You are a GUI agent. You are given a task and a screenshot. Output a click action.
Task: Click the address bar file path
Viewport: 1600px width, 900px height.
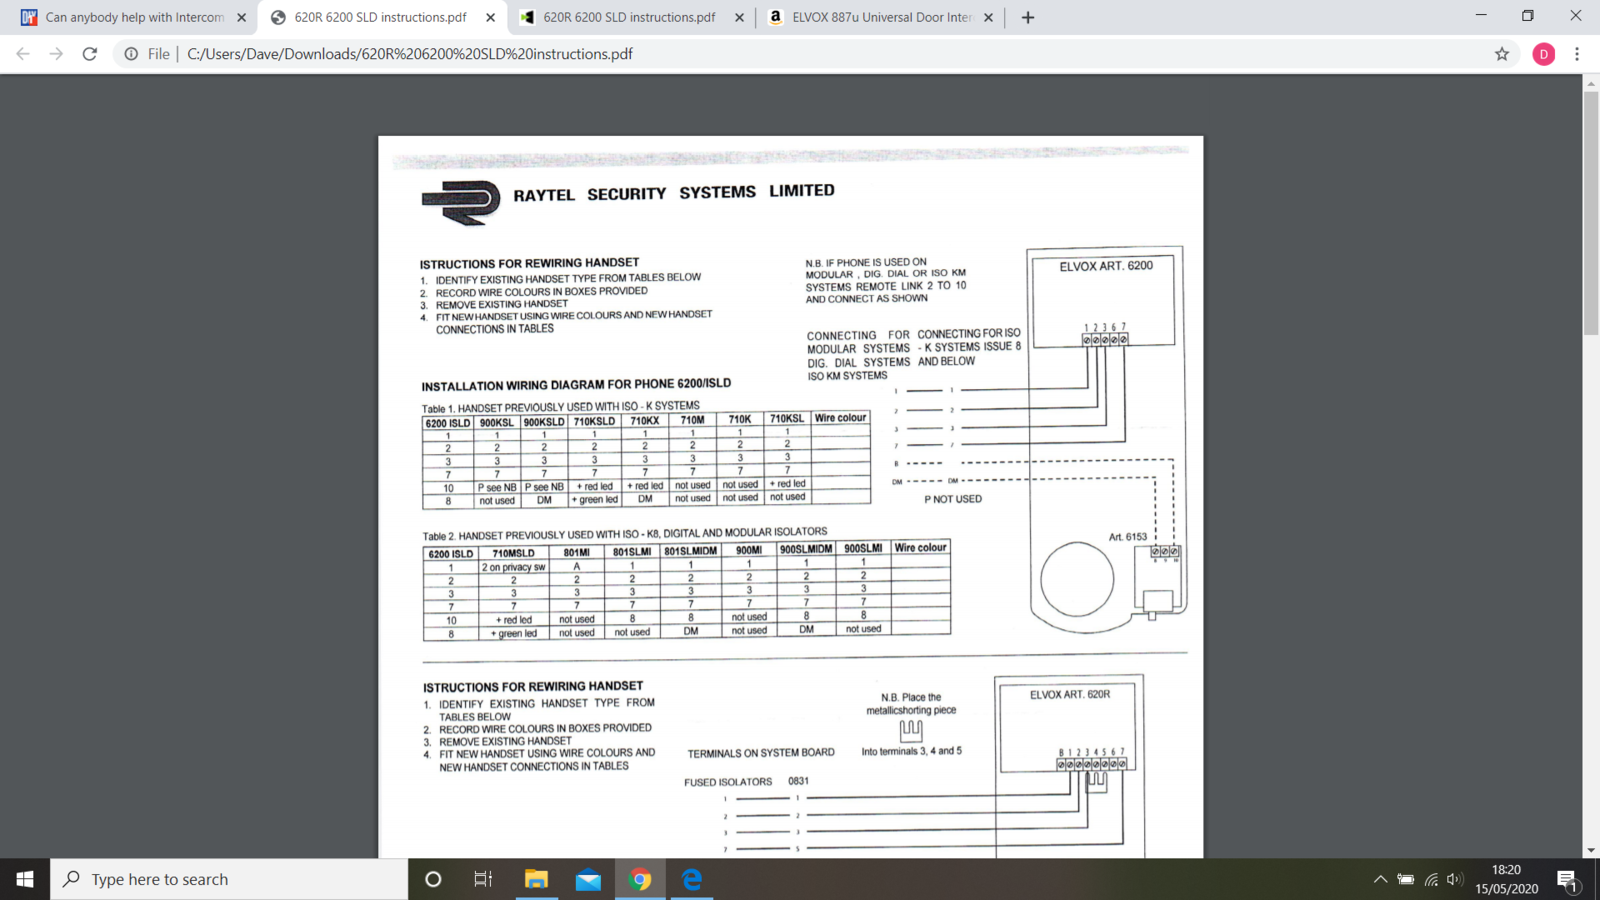point(410,54)
